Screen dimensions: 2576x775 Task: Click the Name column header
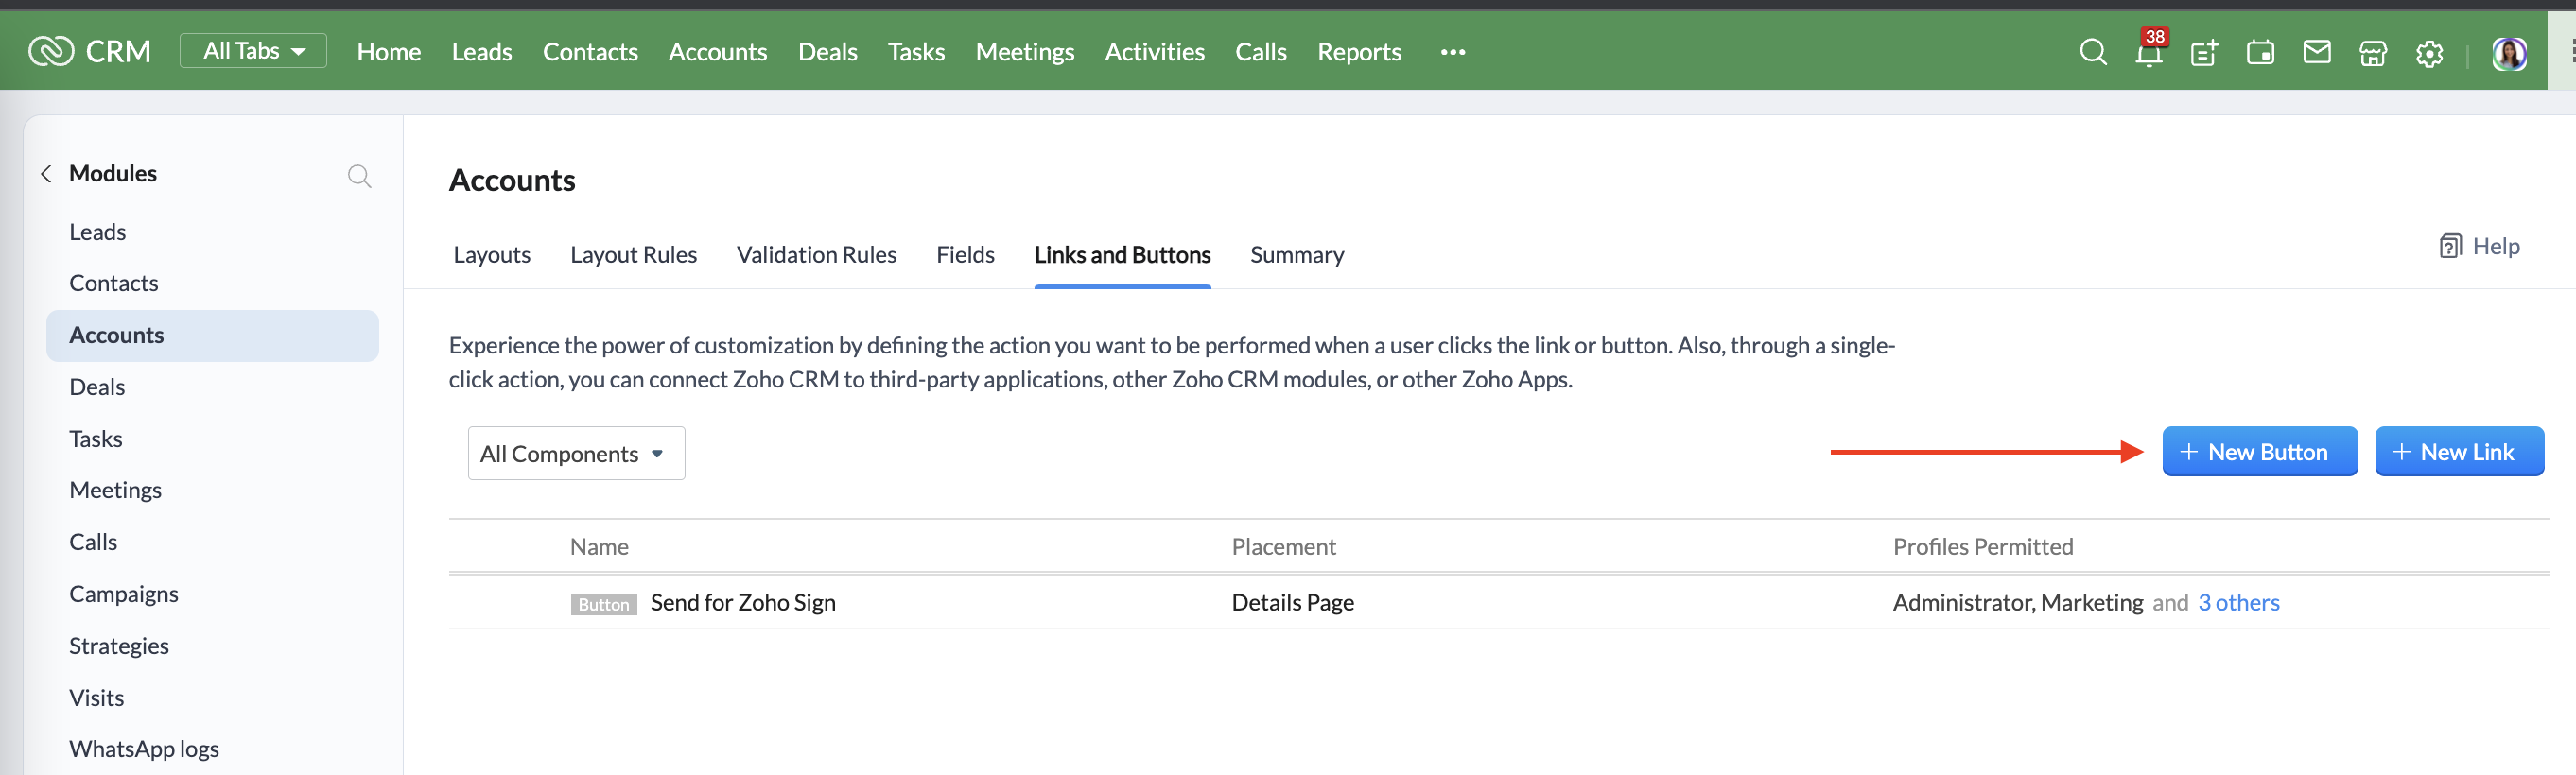coord(599,547)
